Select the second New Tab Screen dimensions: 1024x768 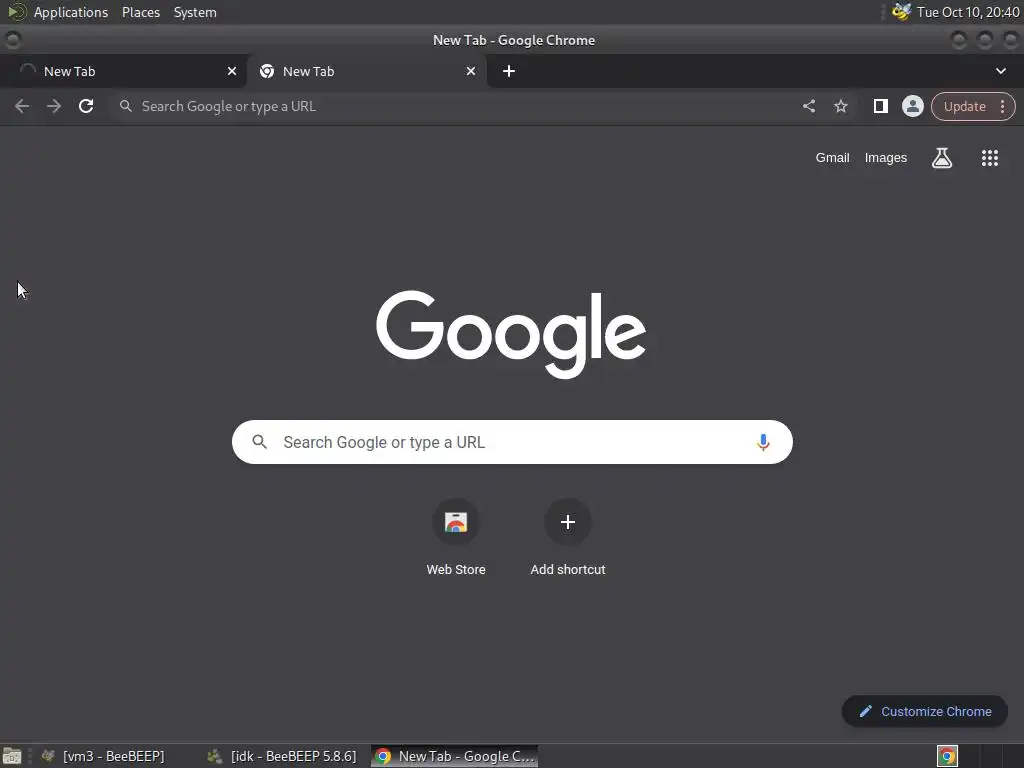(x=366, y=71)
